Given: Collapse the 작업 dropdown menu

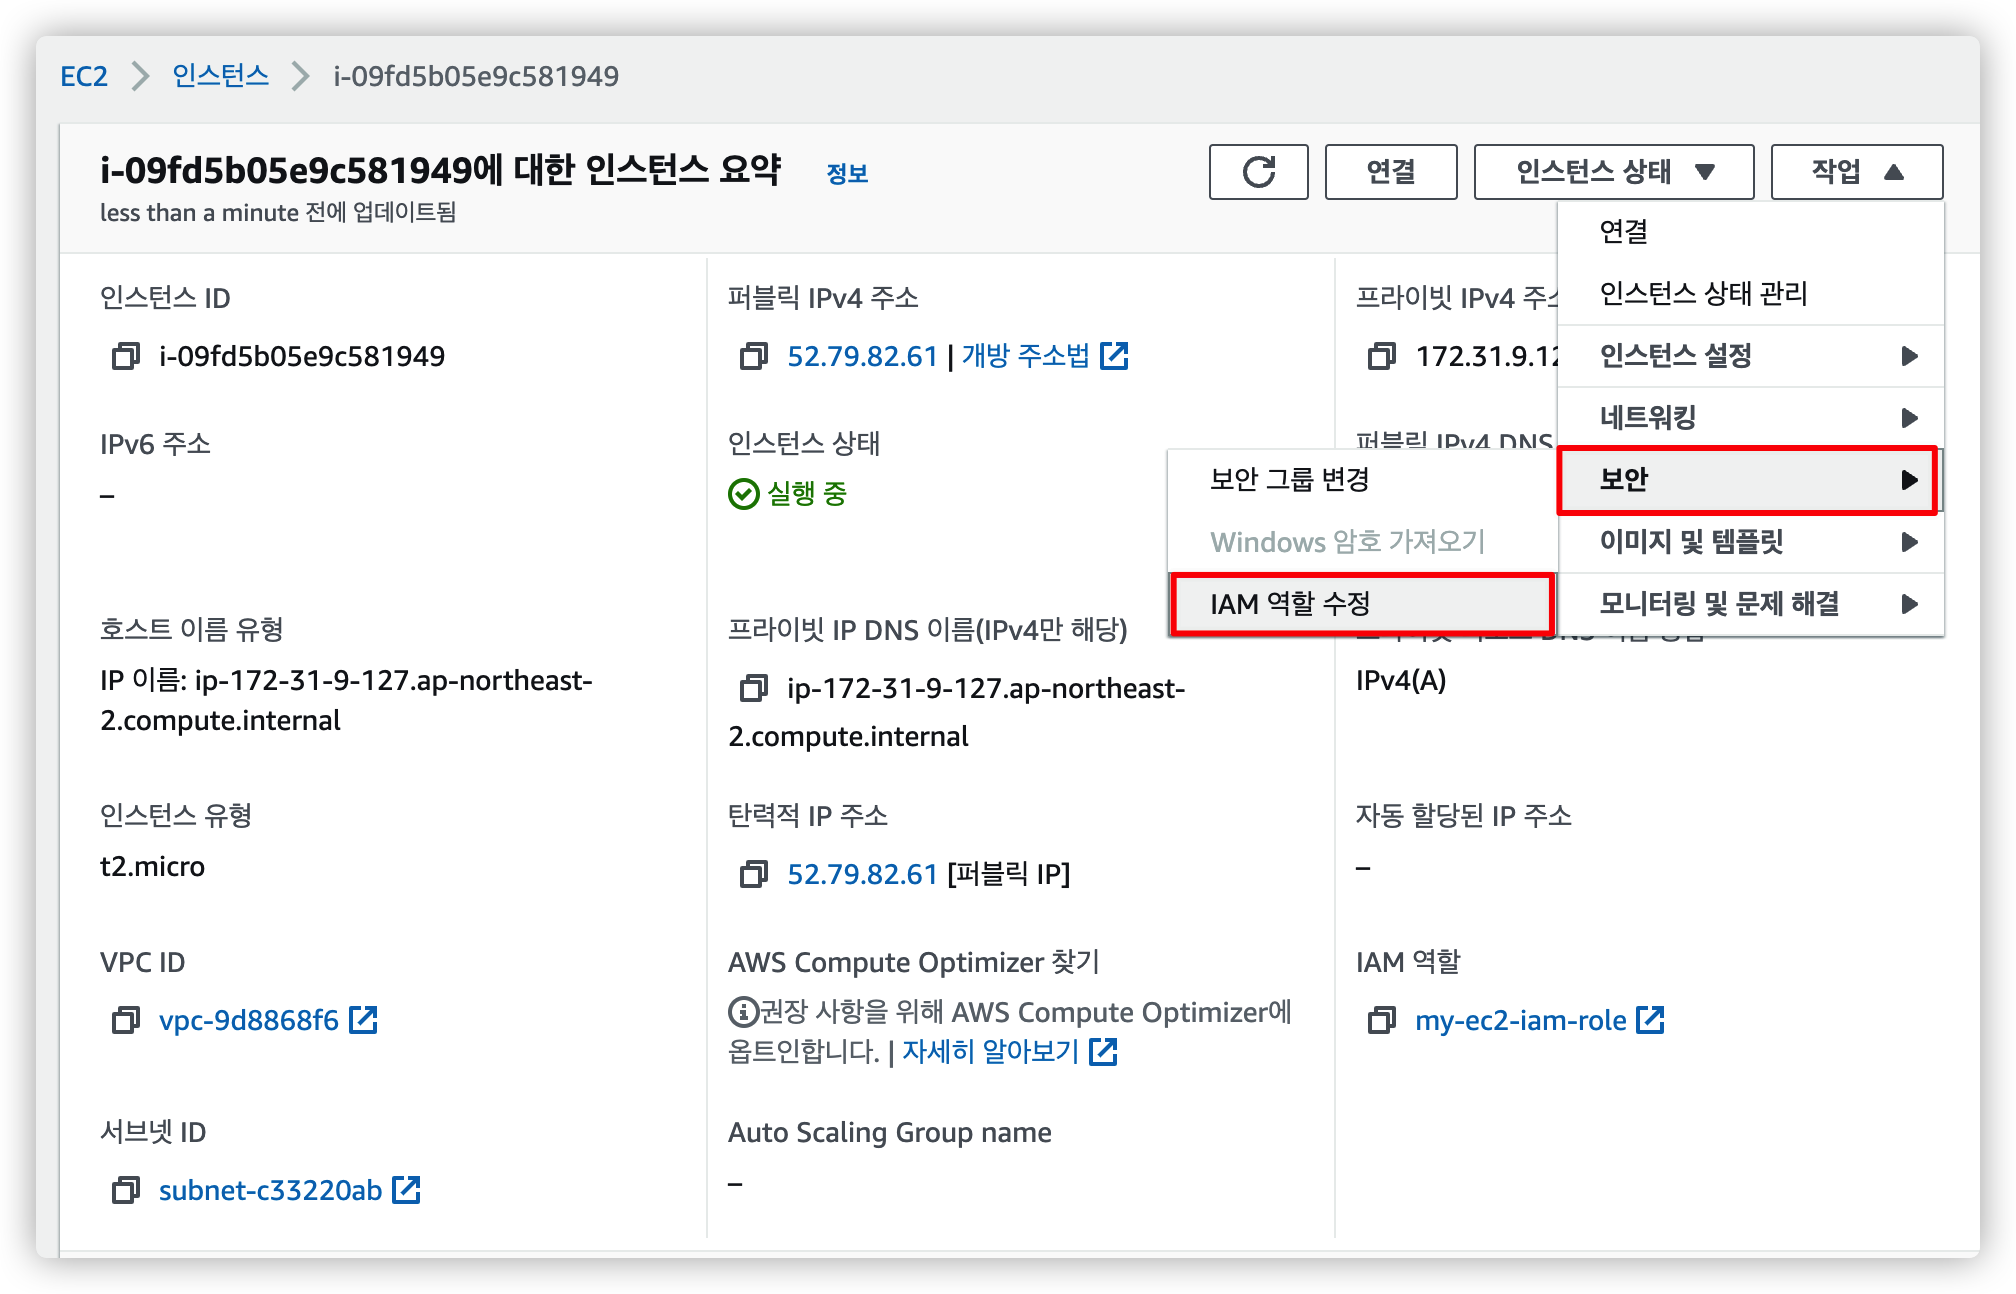Looking at the screenshot, I should (x=1856, y=172).
